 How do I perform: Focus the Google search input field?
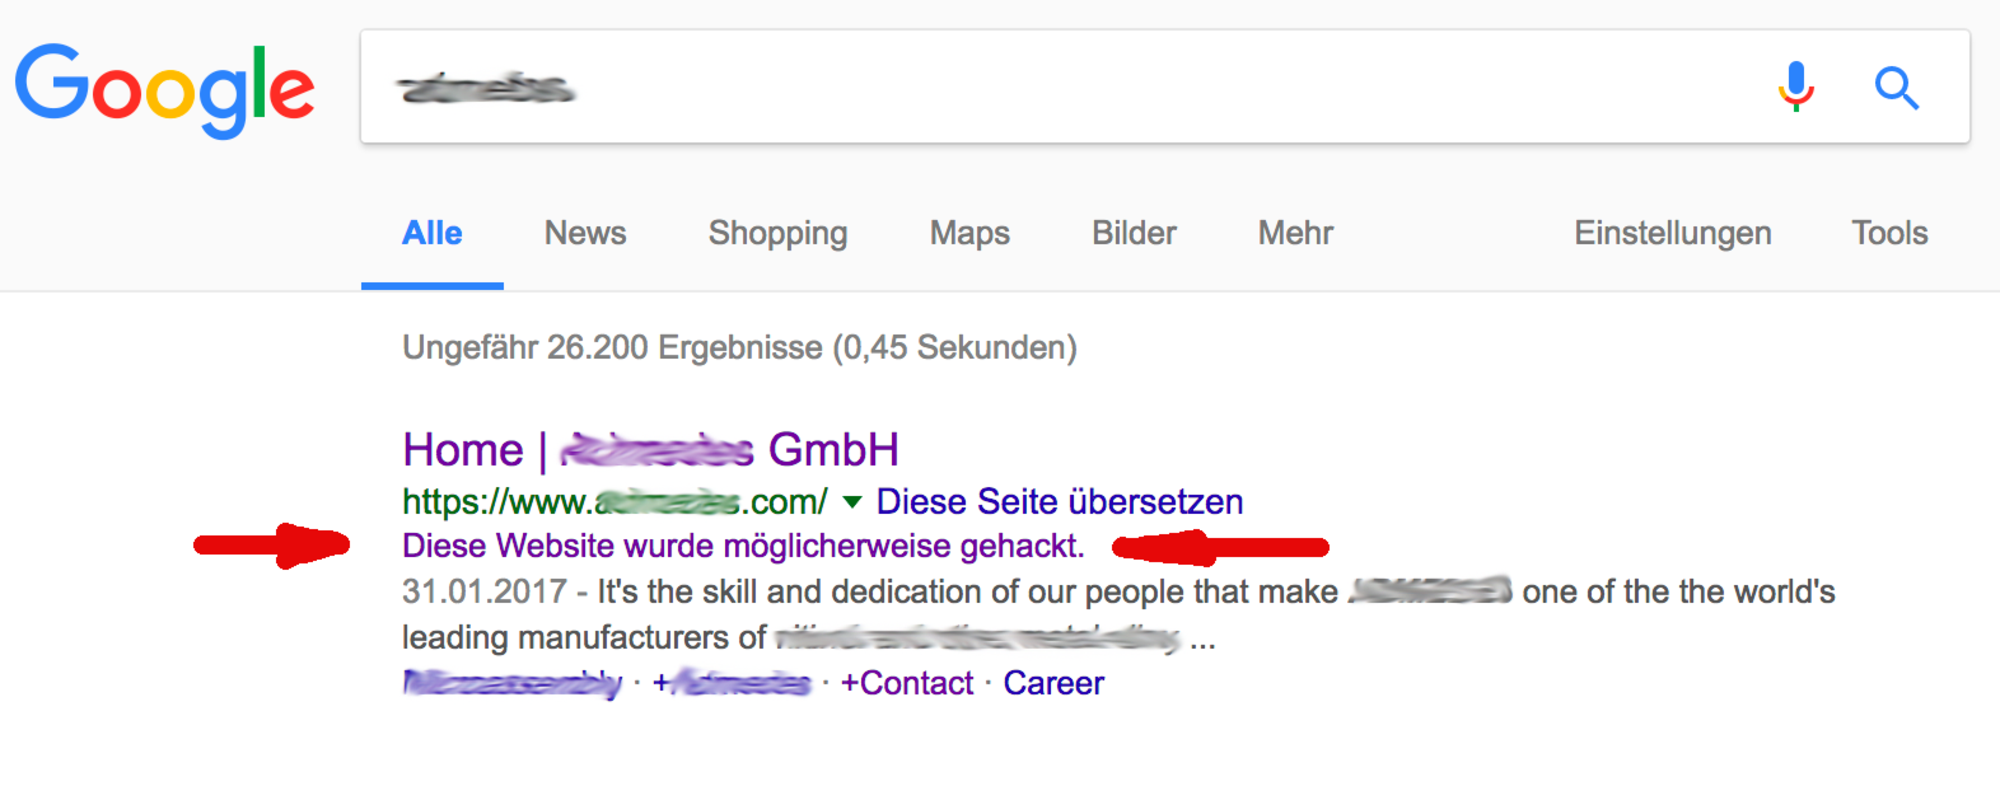(x=1060, y=87)
